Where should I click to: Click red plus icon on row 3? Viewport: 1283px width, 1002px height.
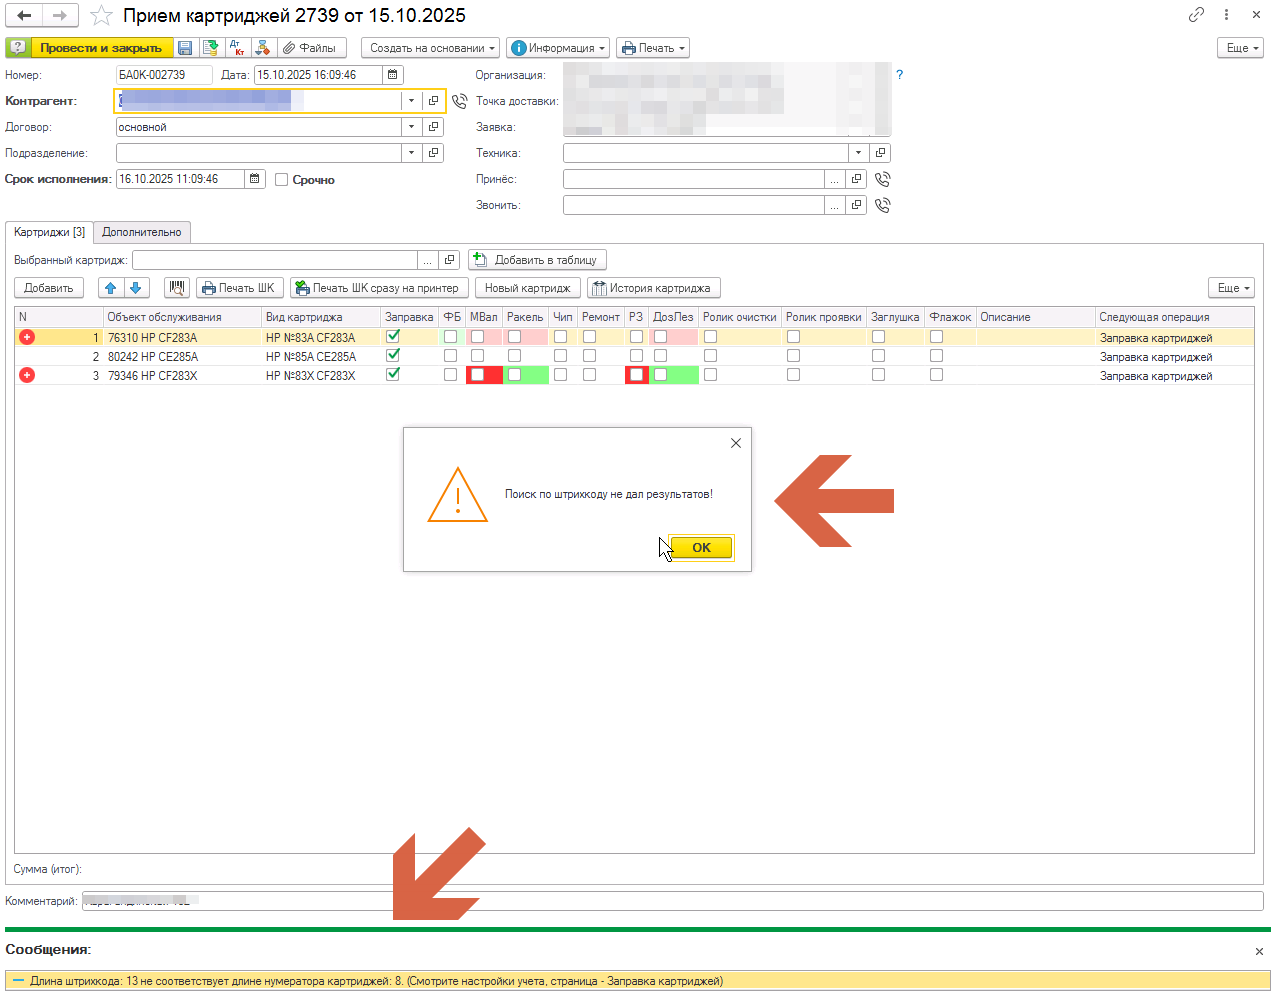(x=27, y=375)
